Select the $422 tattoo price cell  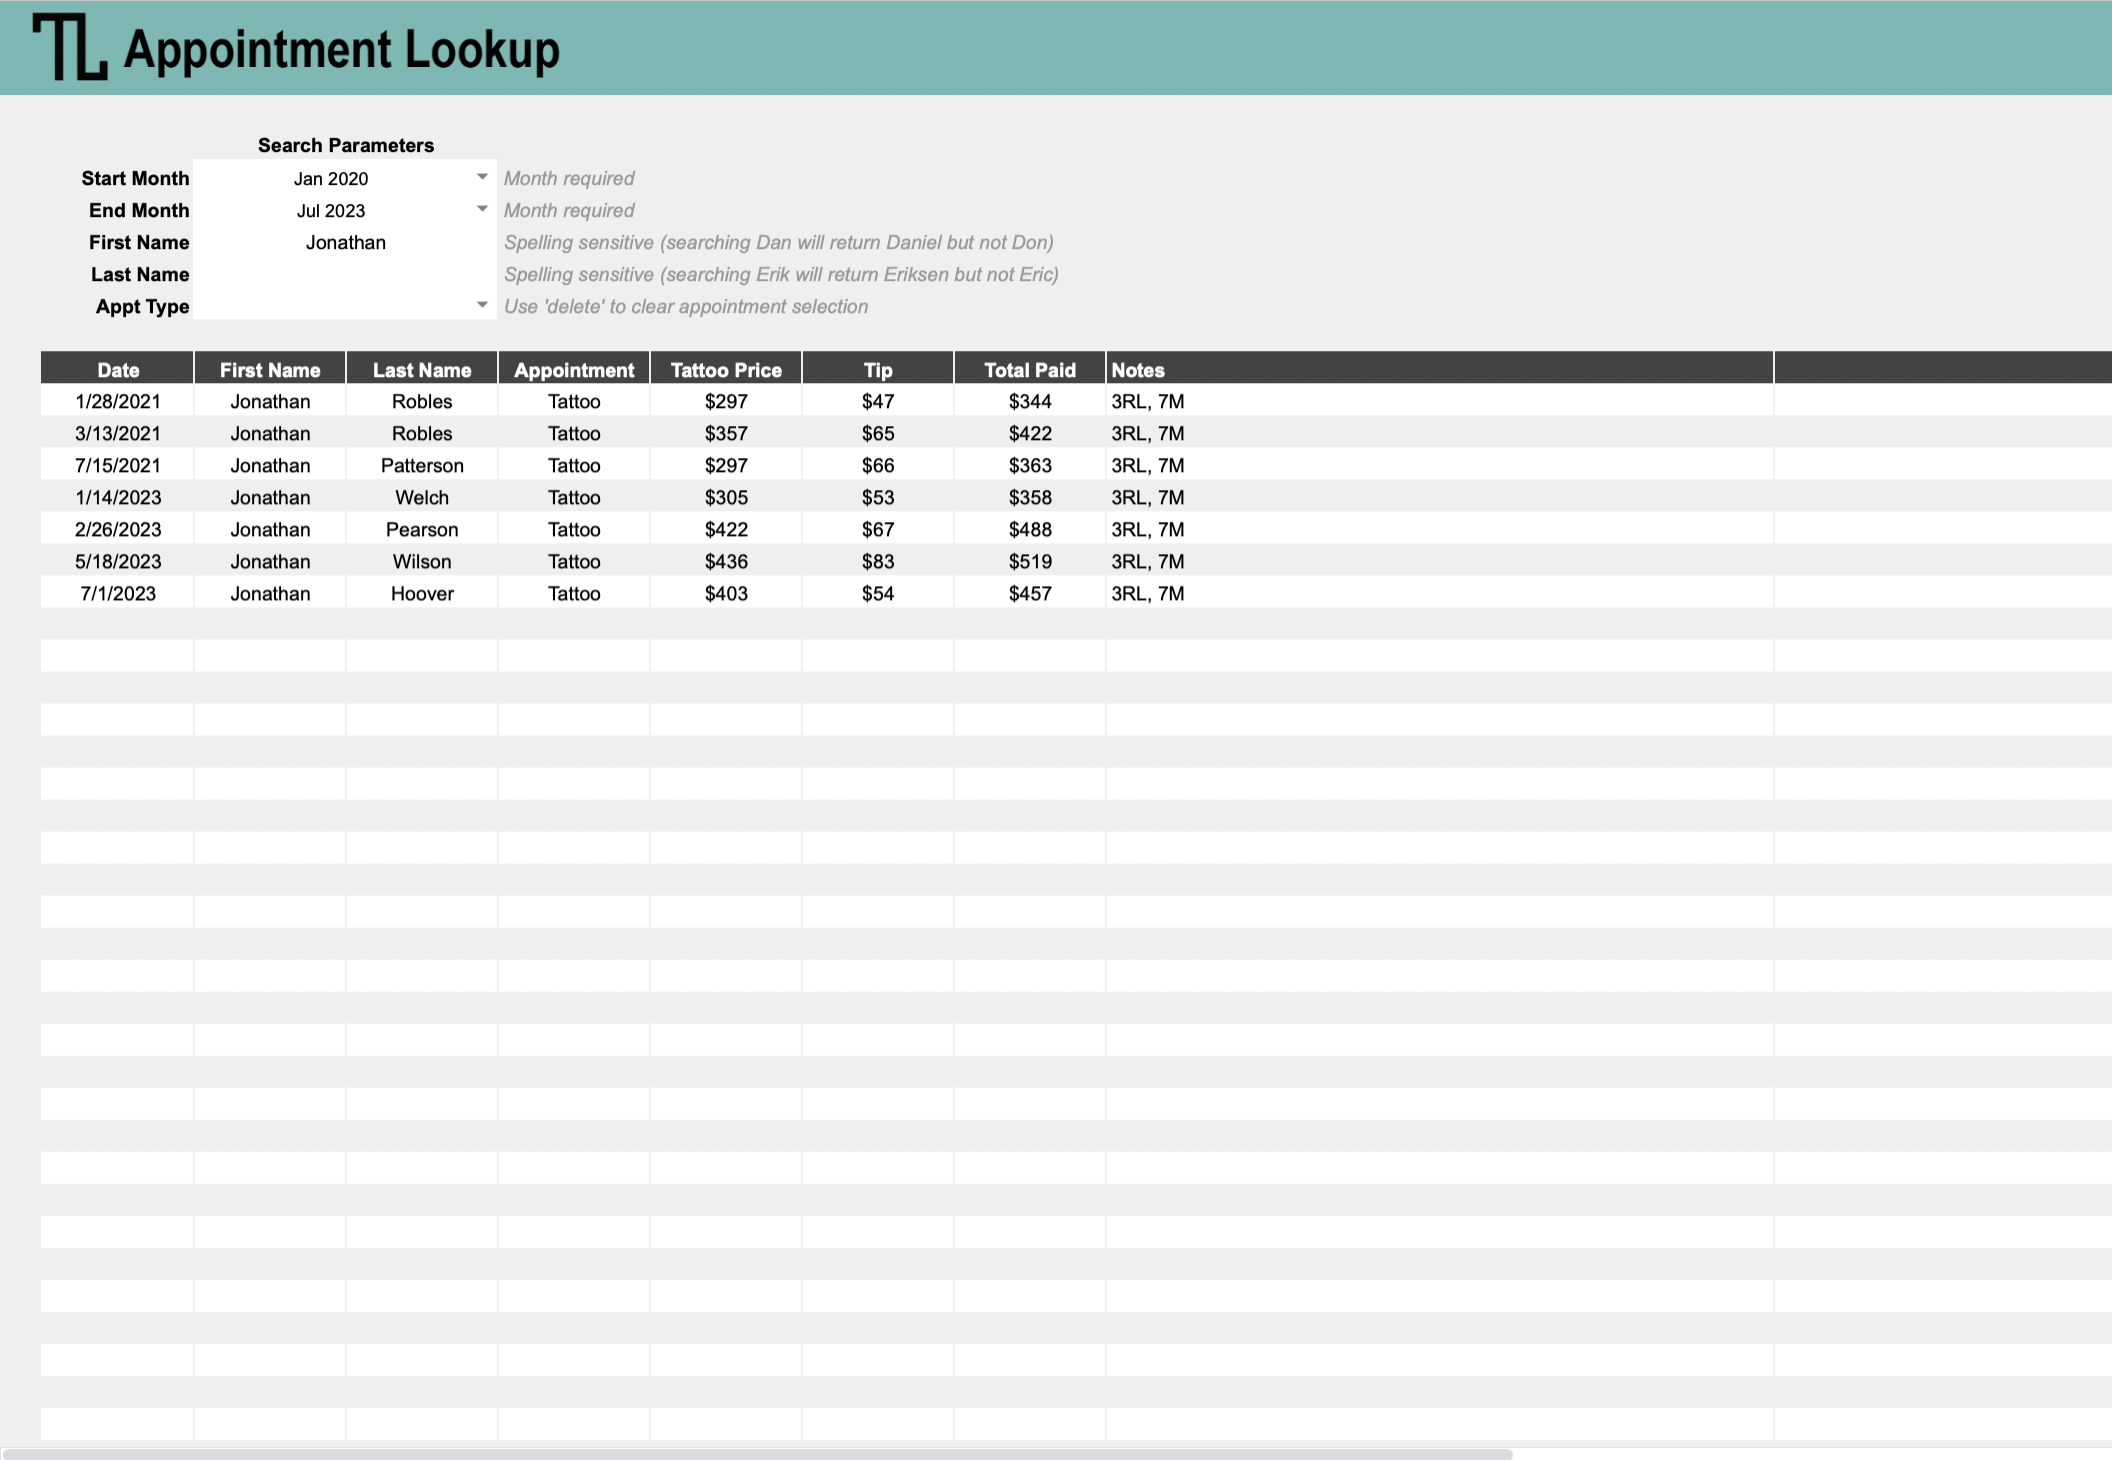(726, 529)
